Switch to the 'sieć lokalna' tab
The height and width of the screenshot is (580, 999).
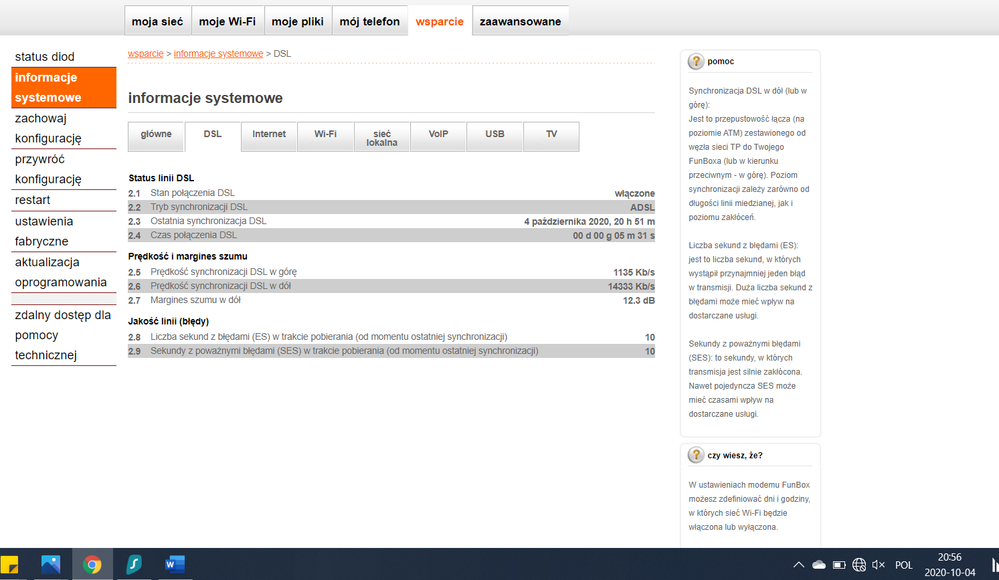click(x=382, y=136)
